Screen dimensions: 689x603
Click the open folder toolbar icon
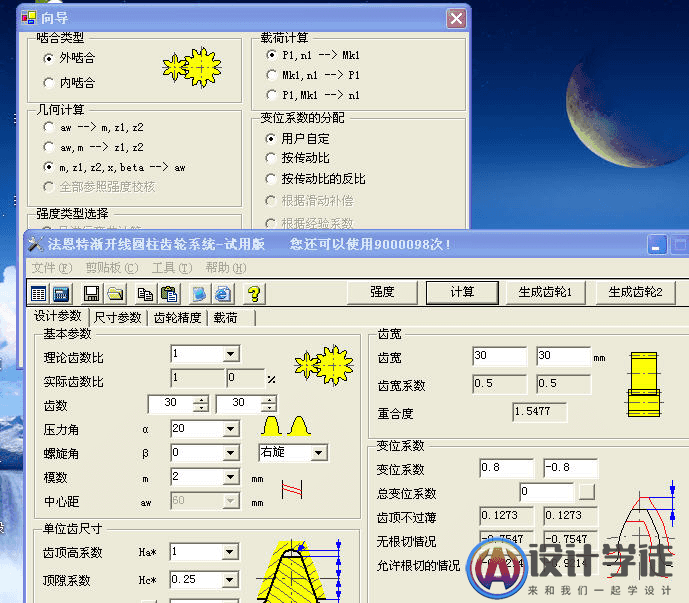[116, 294]
